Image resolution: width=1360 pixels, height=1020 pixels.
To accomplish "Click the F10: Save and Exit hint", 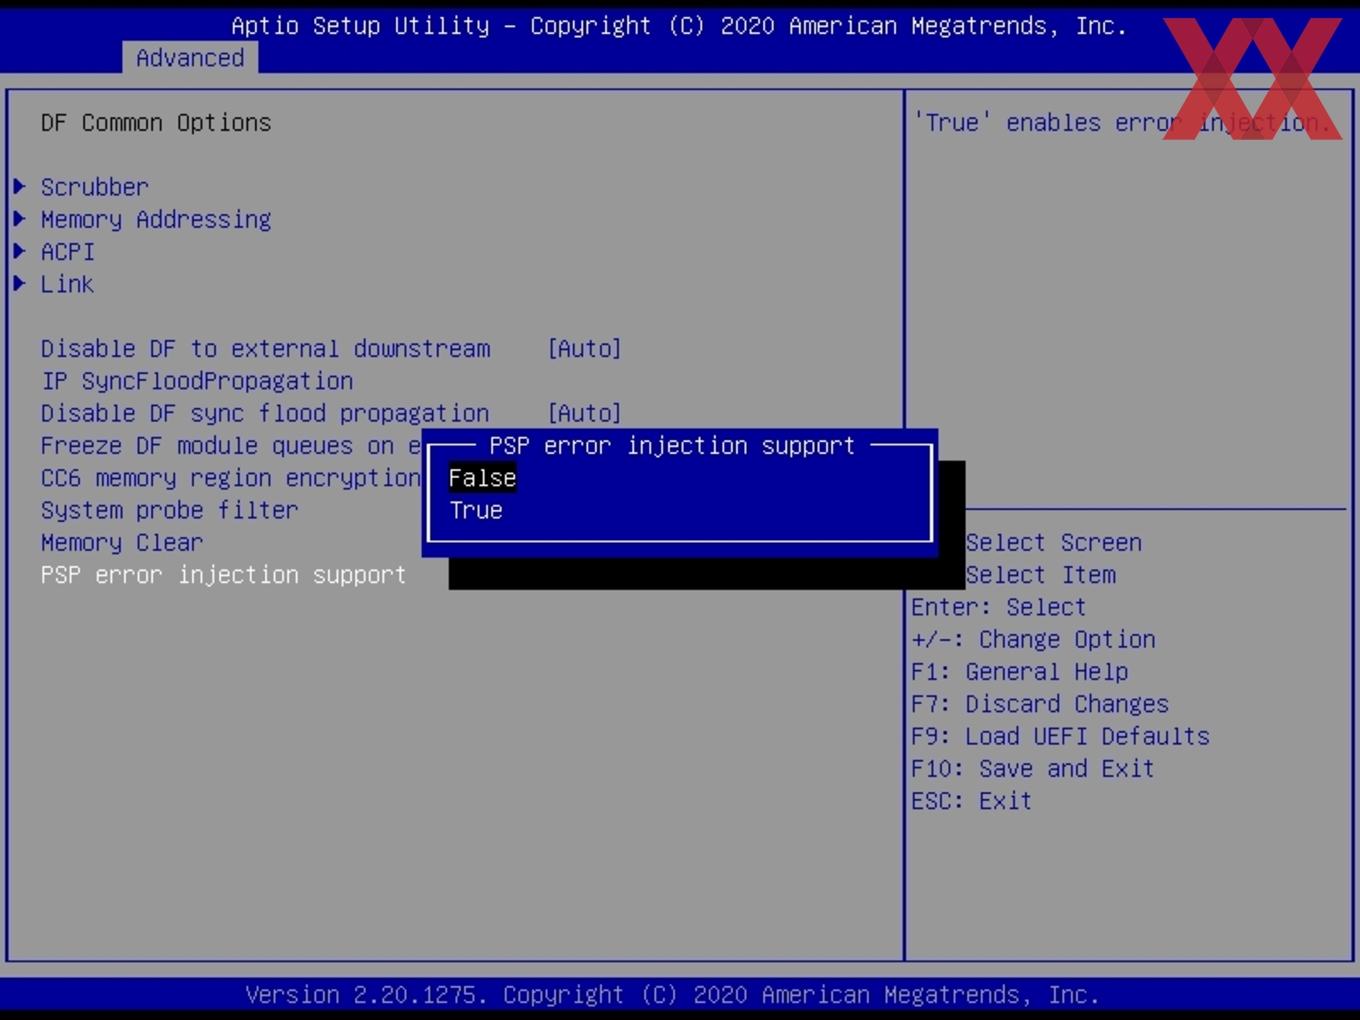I will [x=1033, y=768].
